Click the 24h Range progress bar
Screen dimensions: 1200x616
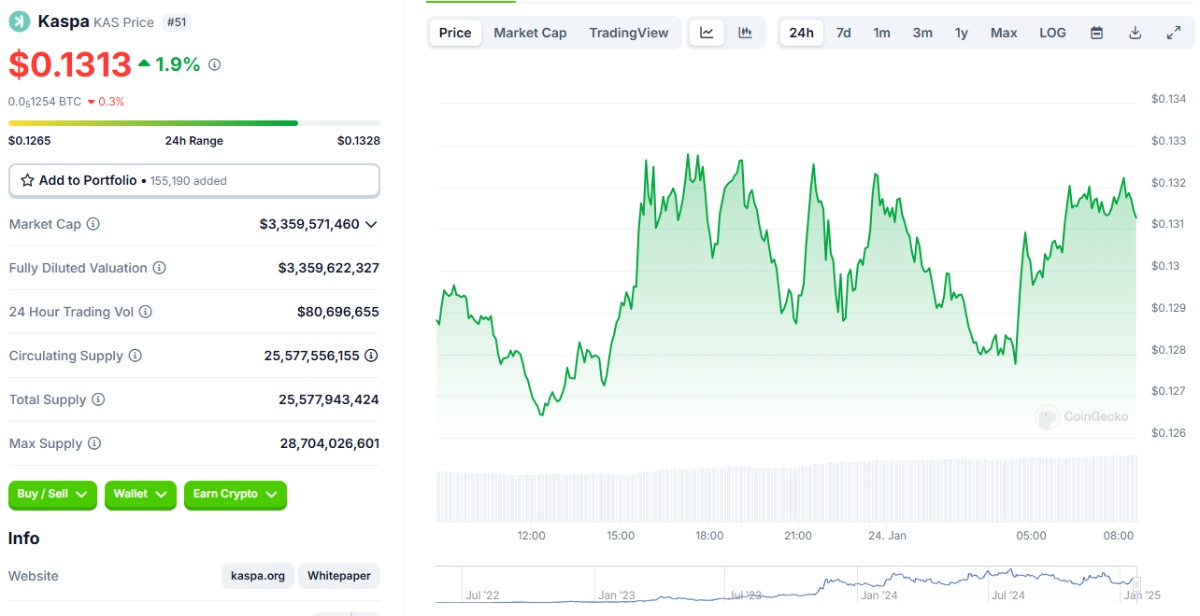click(194, 123)
